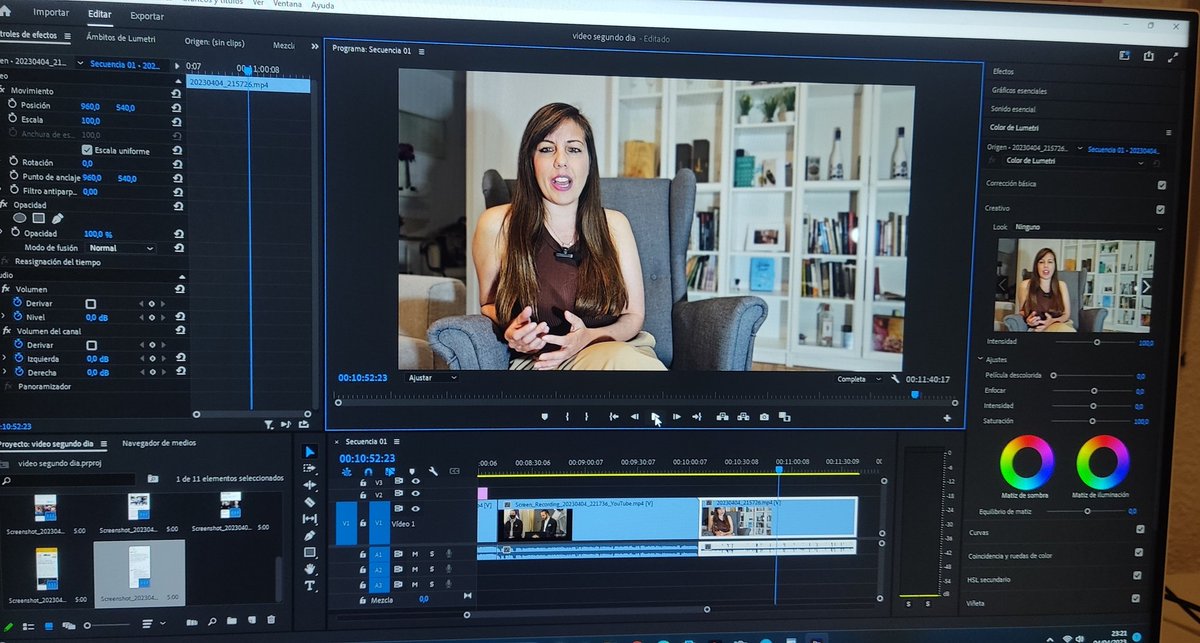Open Navegador de medios tab
Viewport: 1200px width, 643px height.
(159, 442)
